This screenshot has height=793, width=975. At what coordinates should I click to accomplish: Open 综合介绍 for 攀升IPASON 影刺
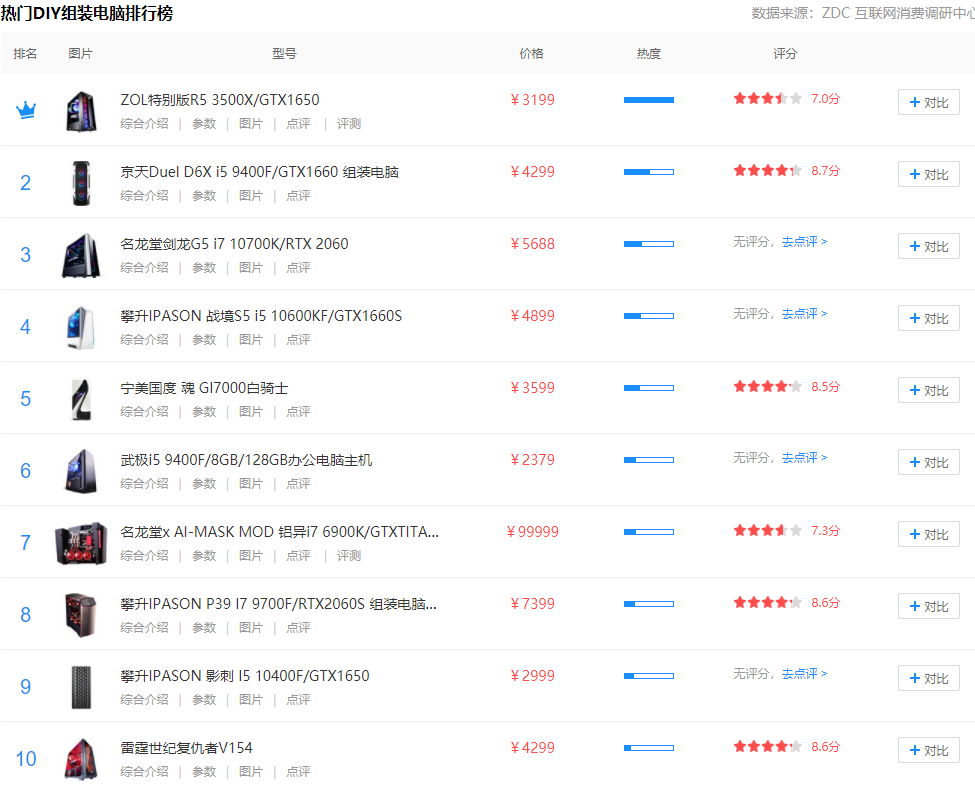coord(144,700)
